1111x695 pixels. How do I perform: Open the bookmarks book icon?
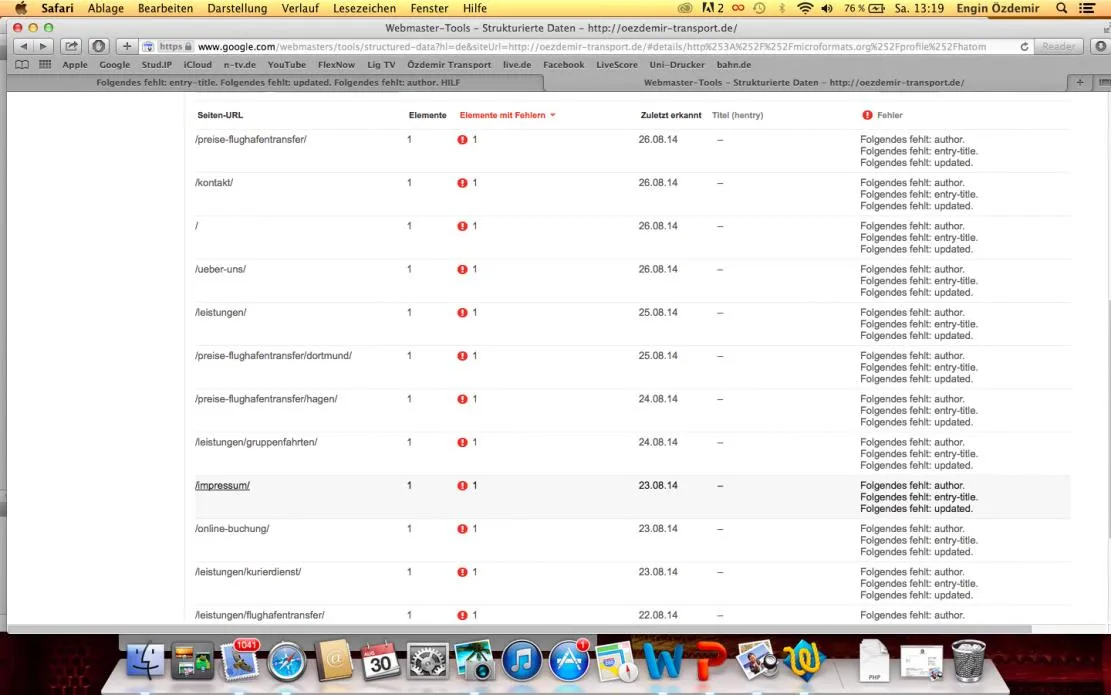click(x=22, y=64)
